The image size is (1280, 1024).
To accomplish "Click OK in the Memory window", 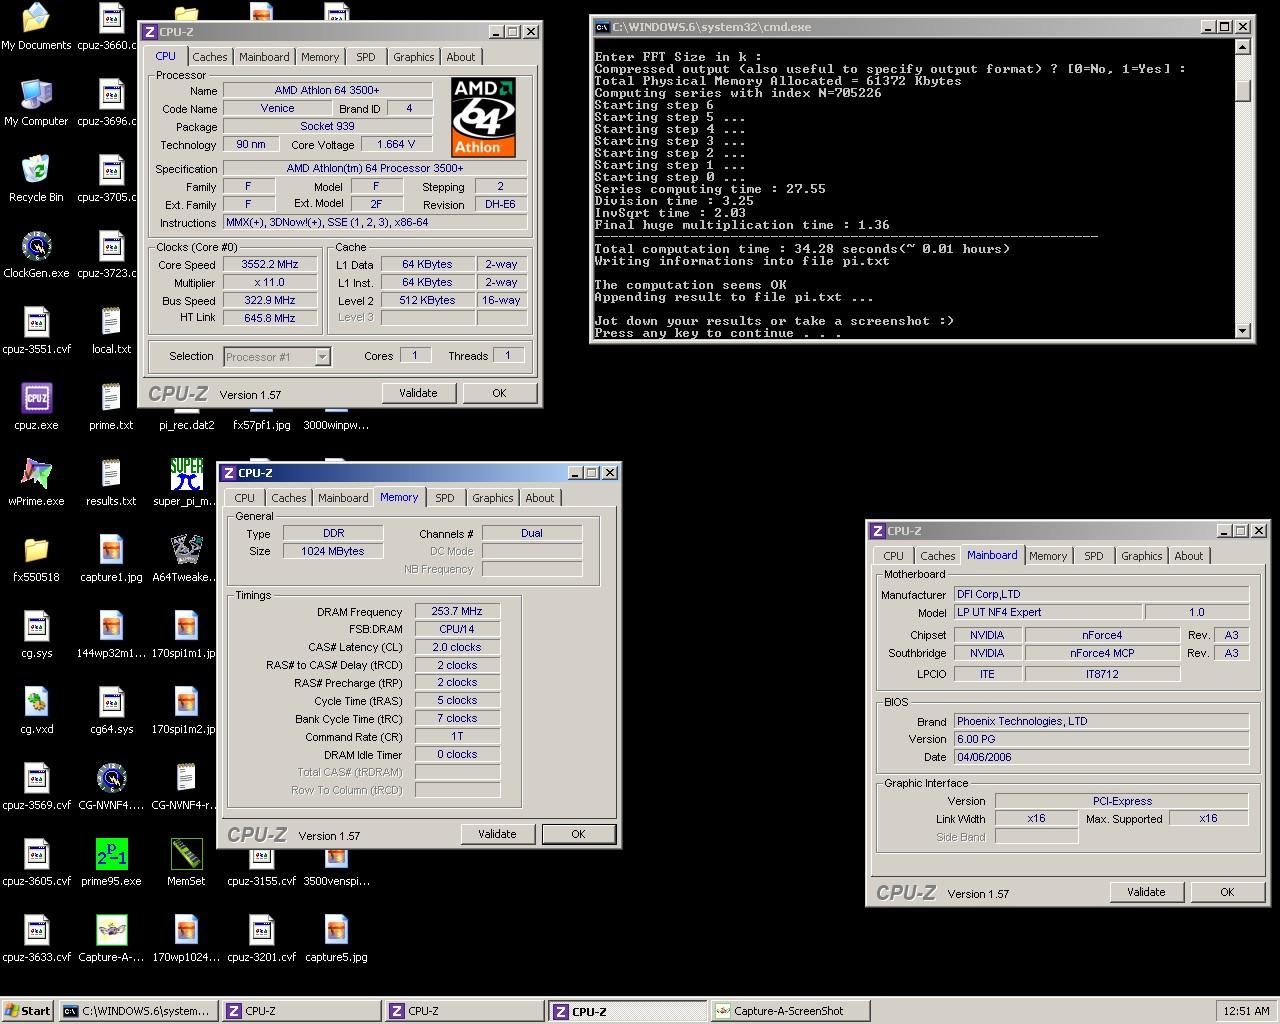I will tap(578, 834).
